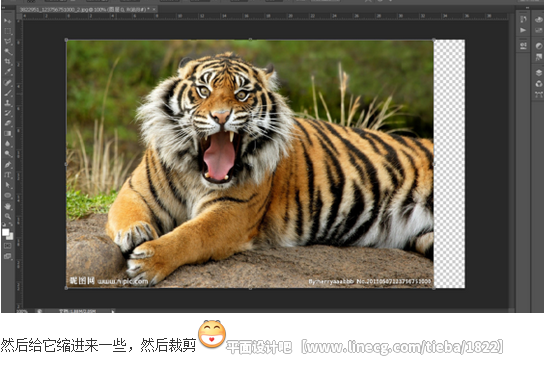Select the Crop tool

pos(8,62)
